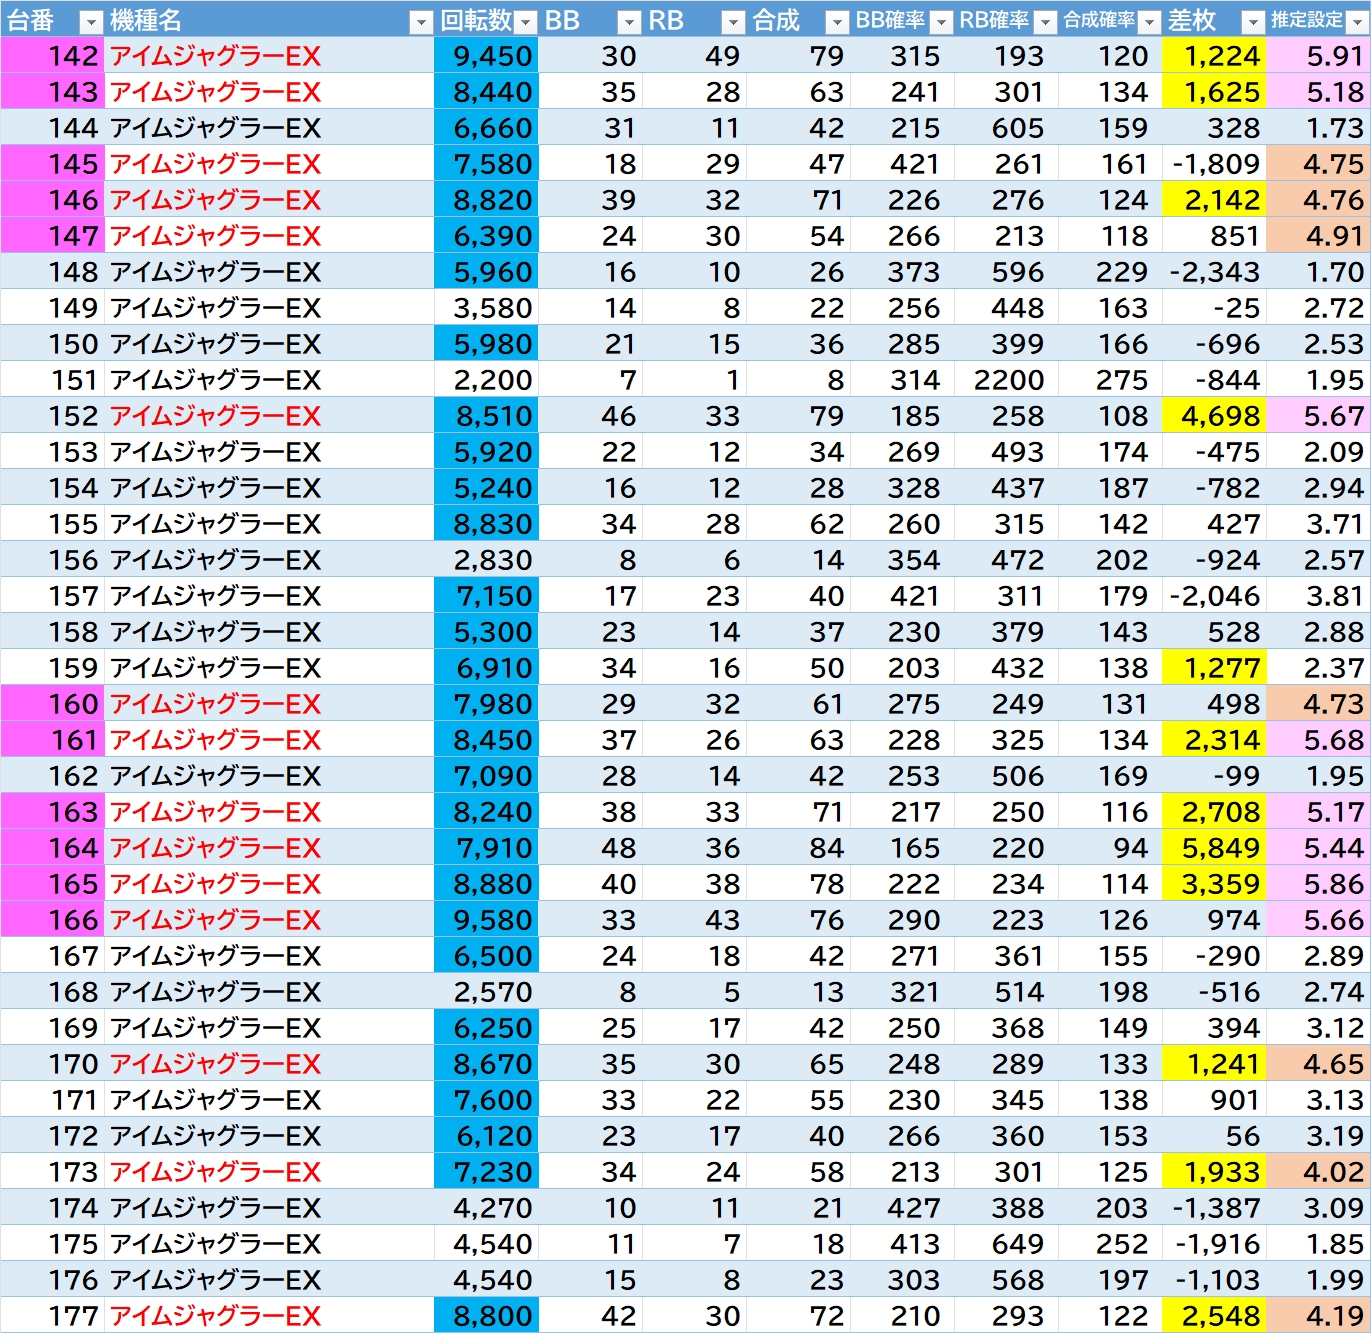1371x1333 pixels.
Task: Select BB確率 cell 427
Action: pos(902,1208)
